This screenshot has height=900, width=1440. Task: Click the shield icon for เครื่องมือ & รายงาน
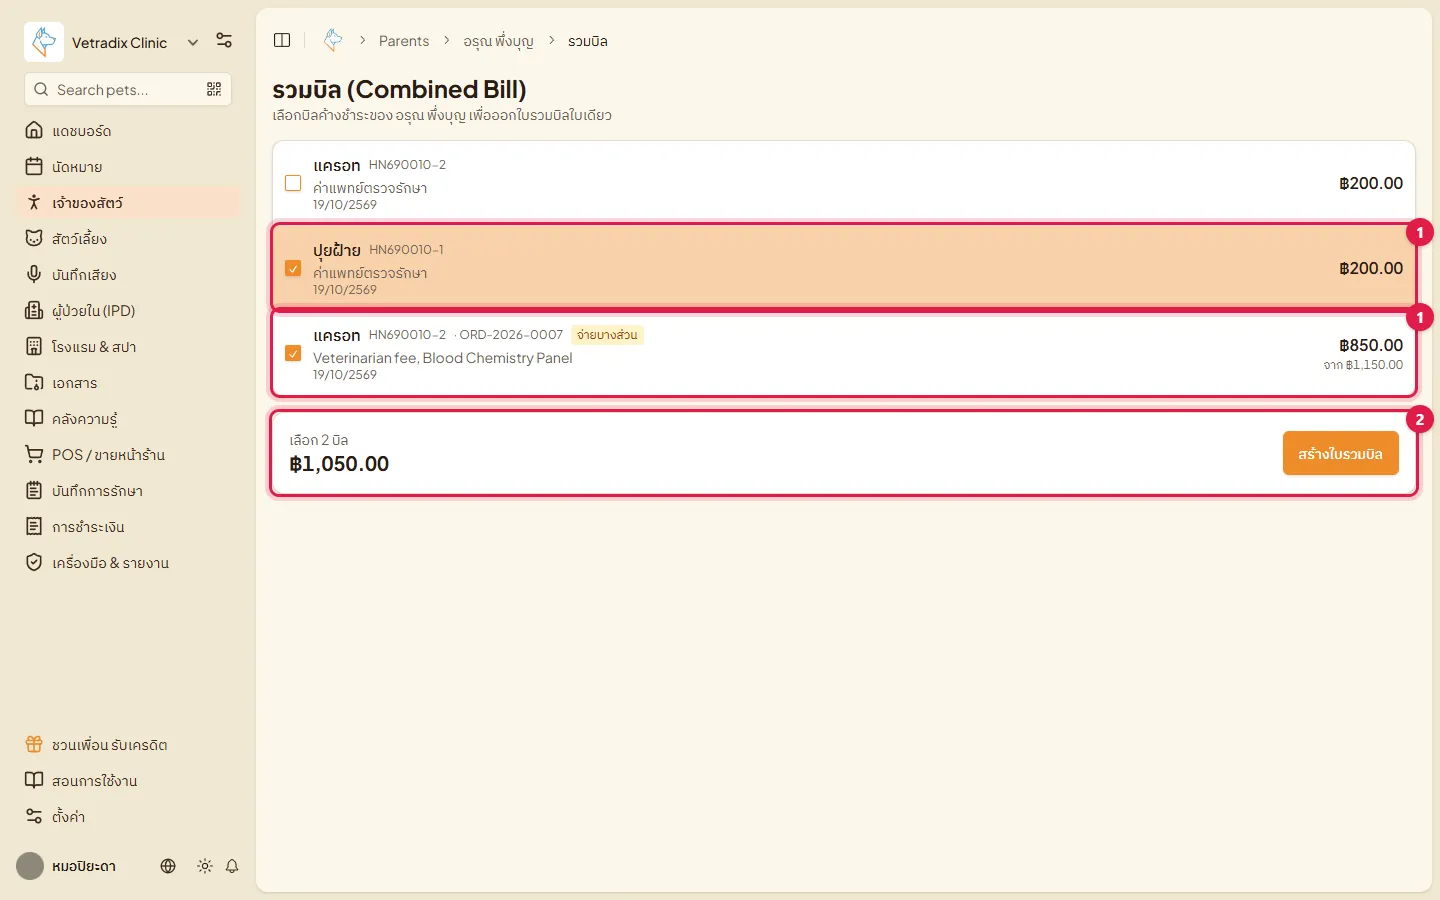pos(34,563)
